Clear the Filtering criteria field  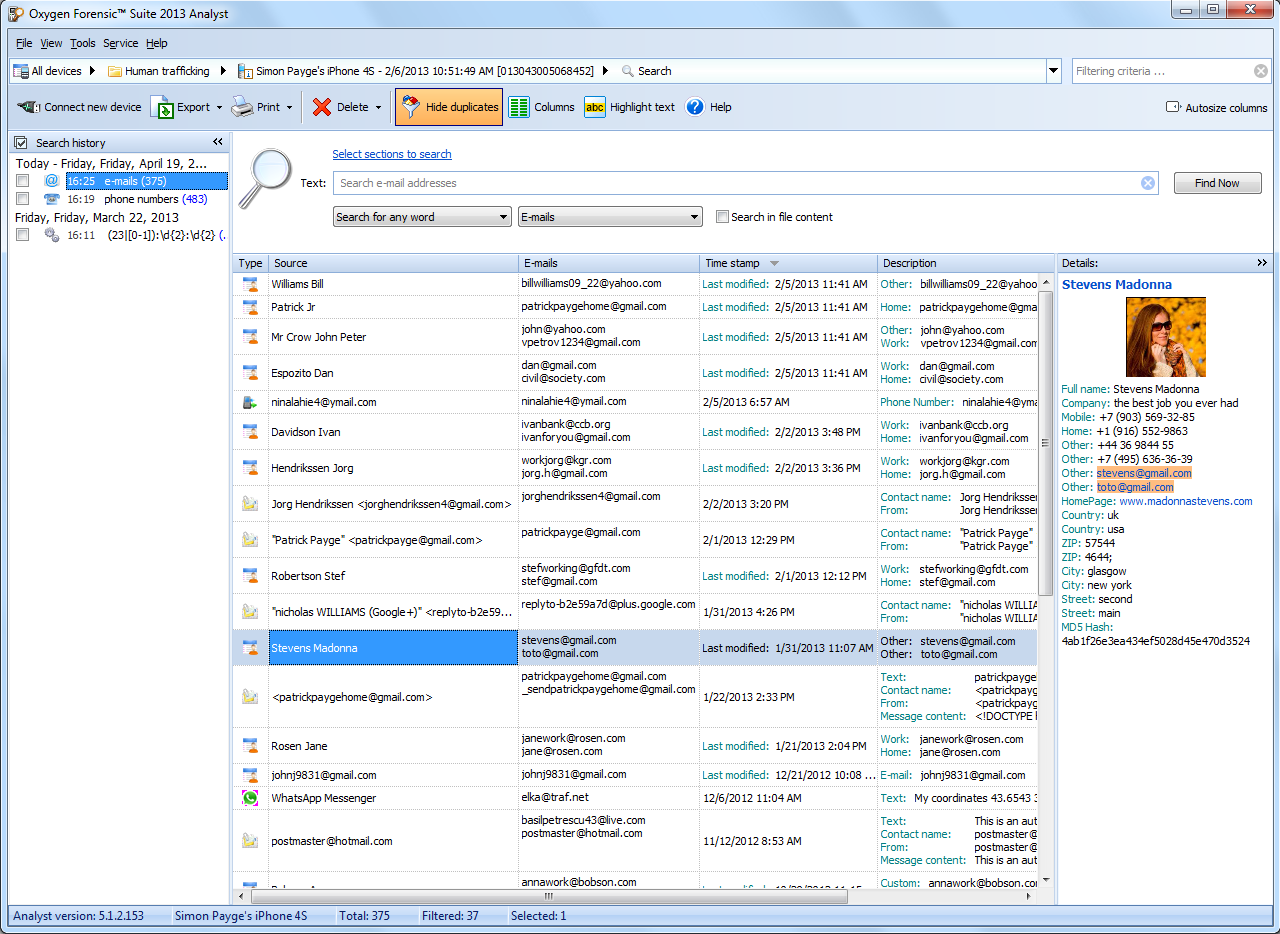coord(1261,71)
